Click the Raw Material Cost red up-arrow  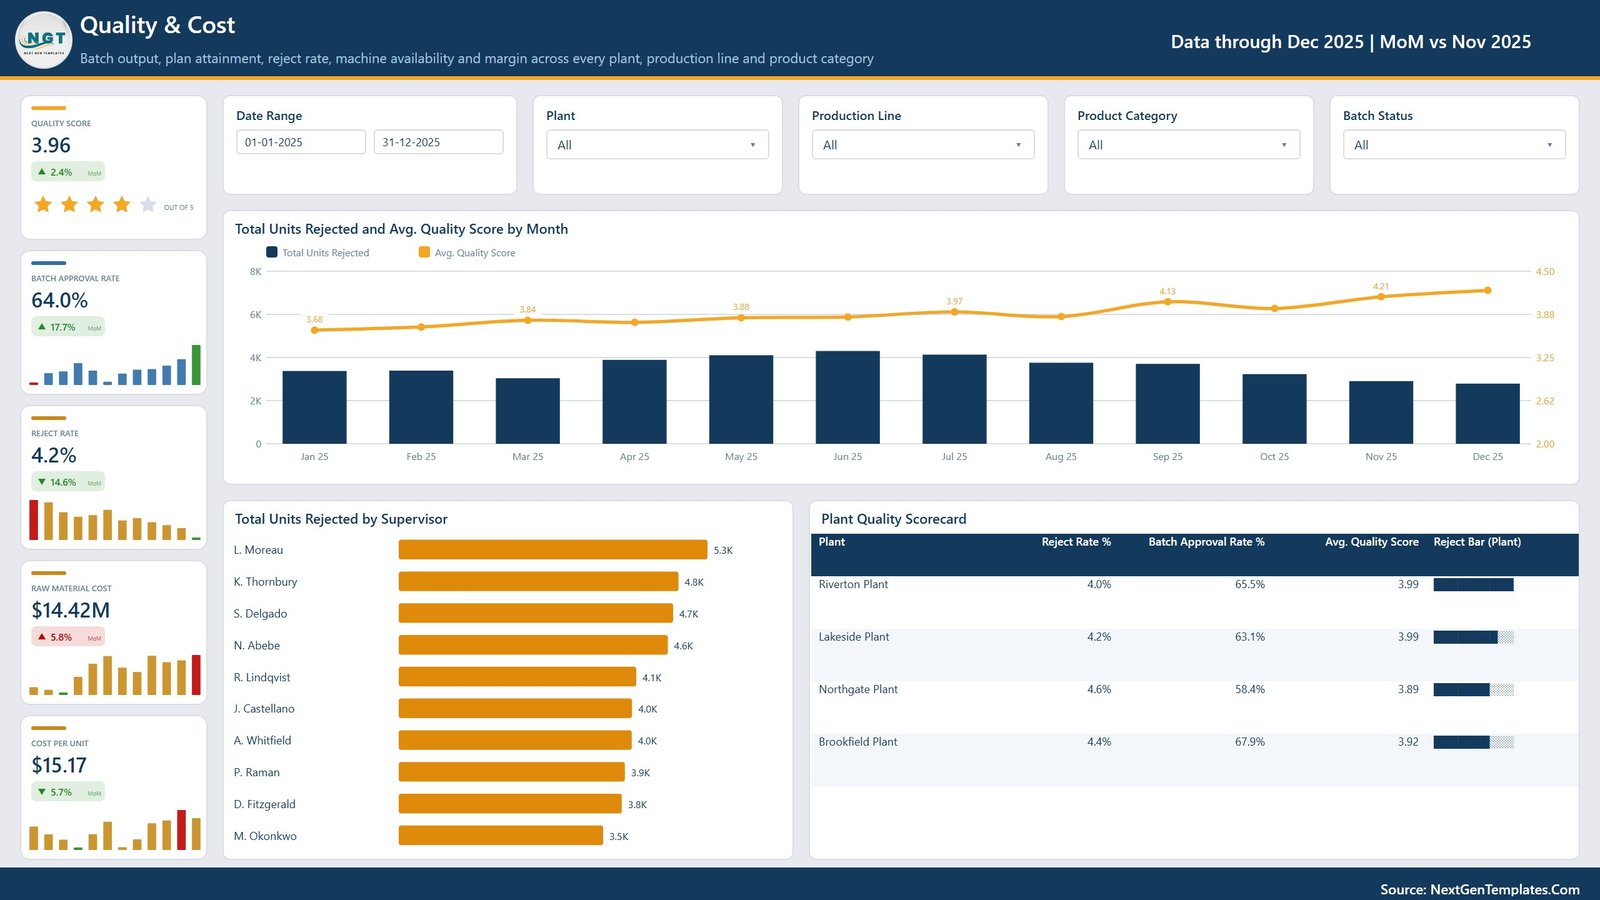point(42,637)
